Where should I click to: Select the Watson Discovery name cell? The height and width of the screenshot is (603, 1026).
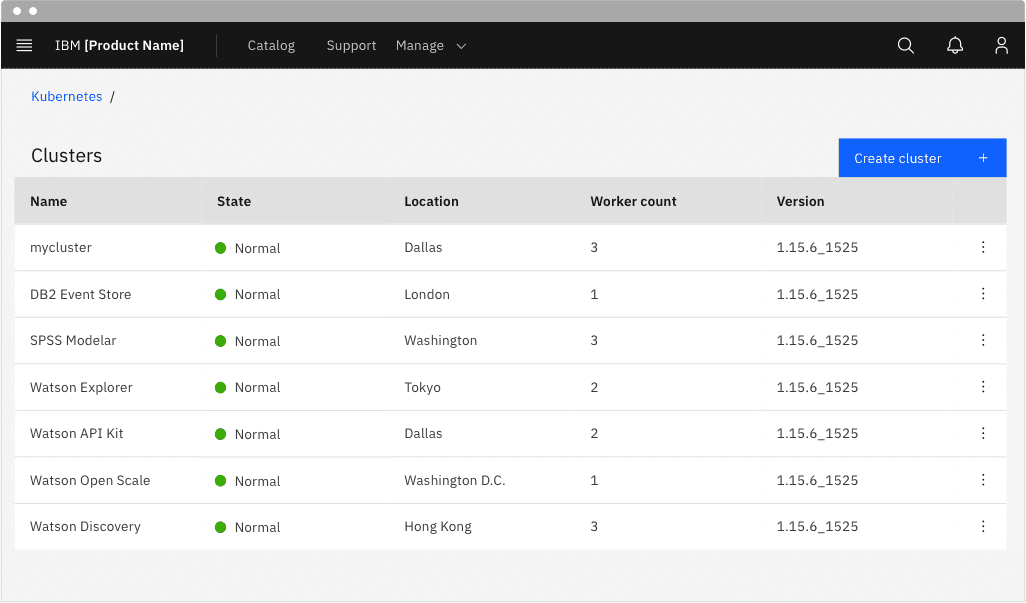(x=85, y=526)
